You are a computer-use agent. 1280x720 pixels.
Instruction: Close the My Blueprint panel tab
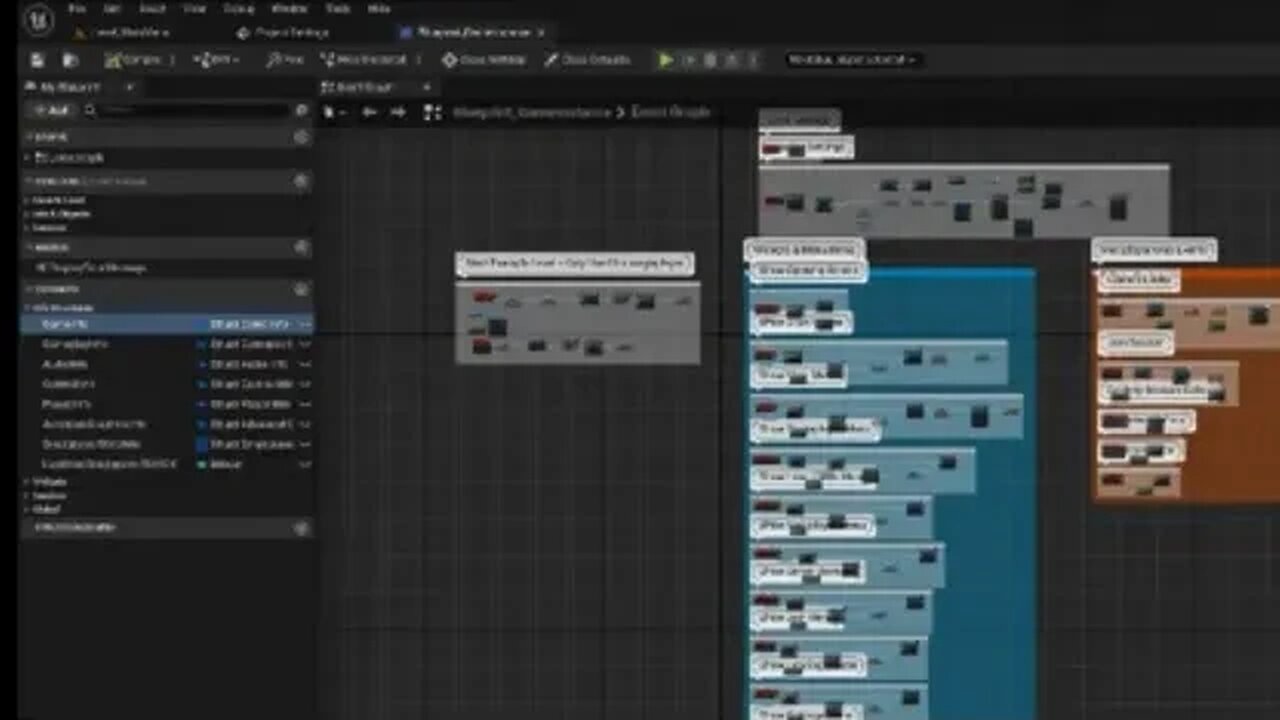[129, 88]
